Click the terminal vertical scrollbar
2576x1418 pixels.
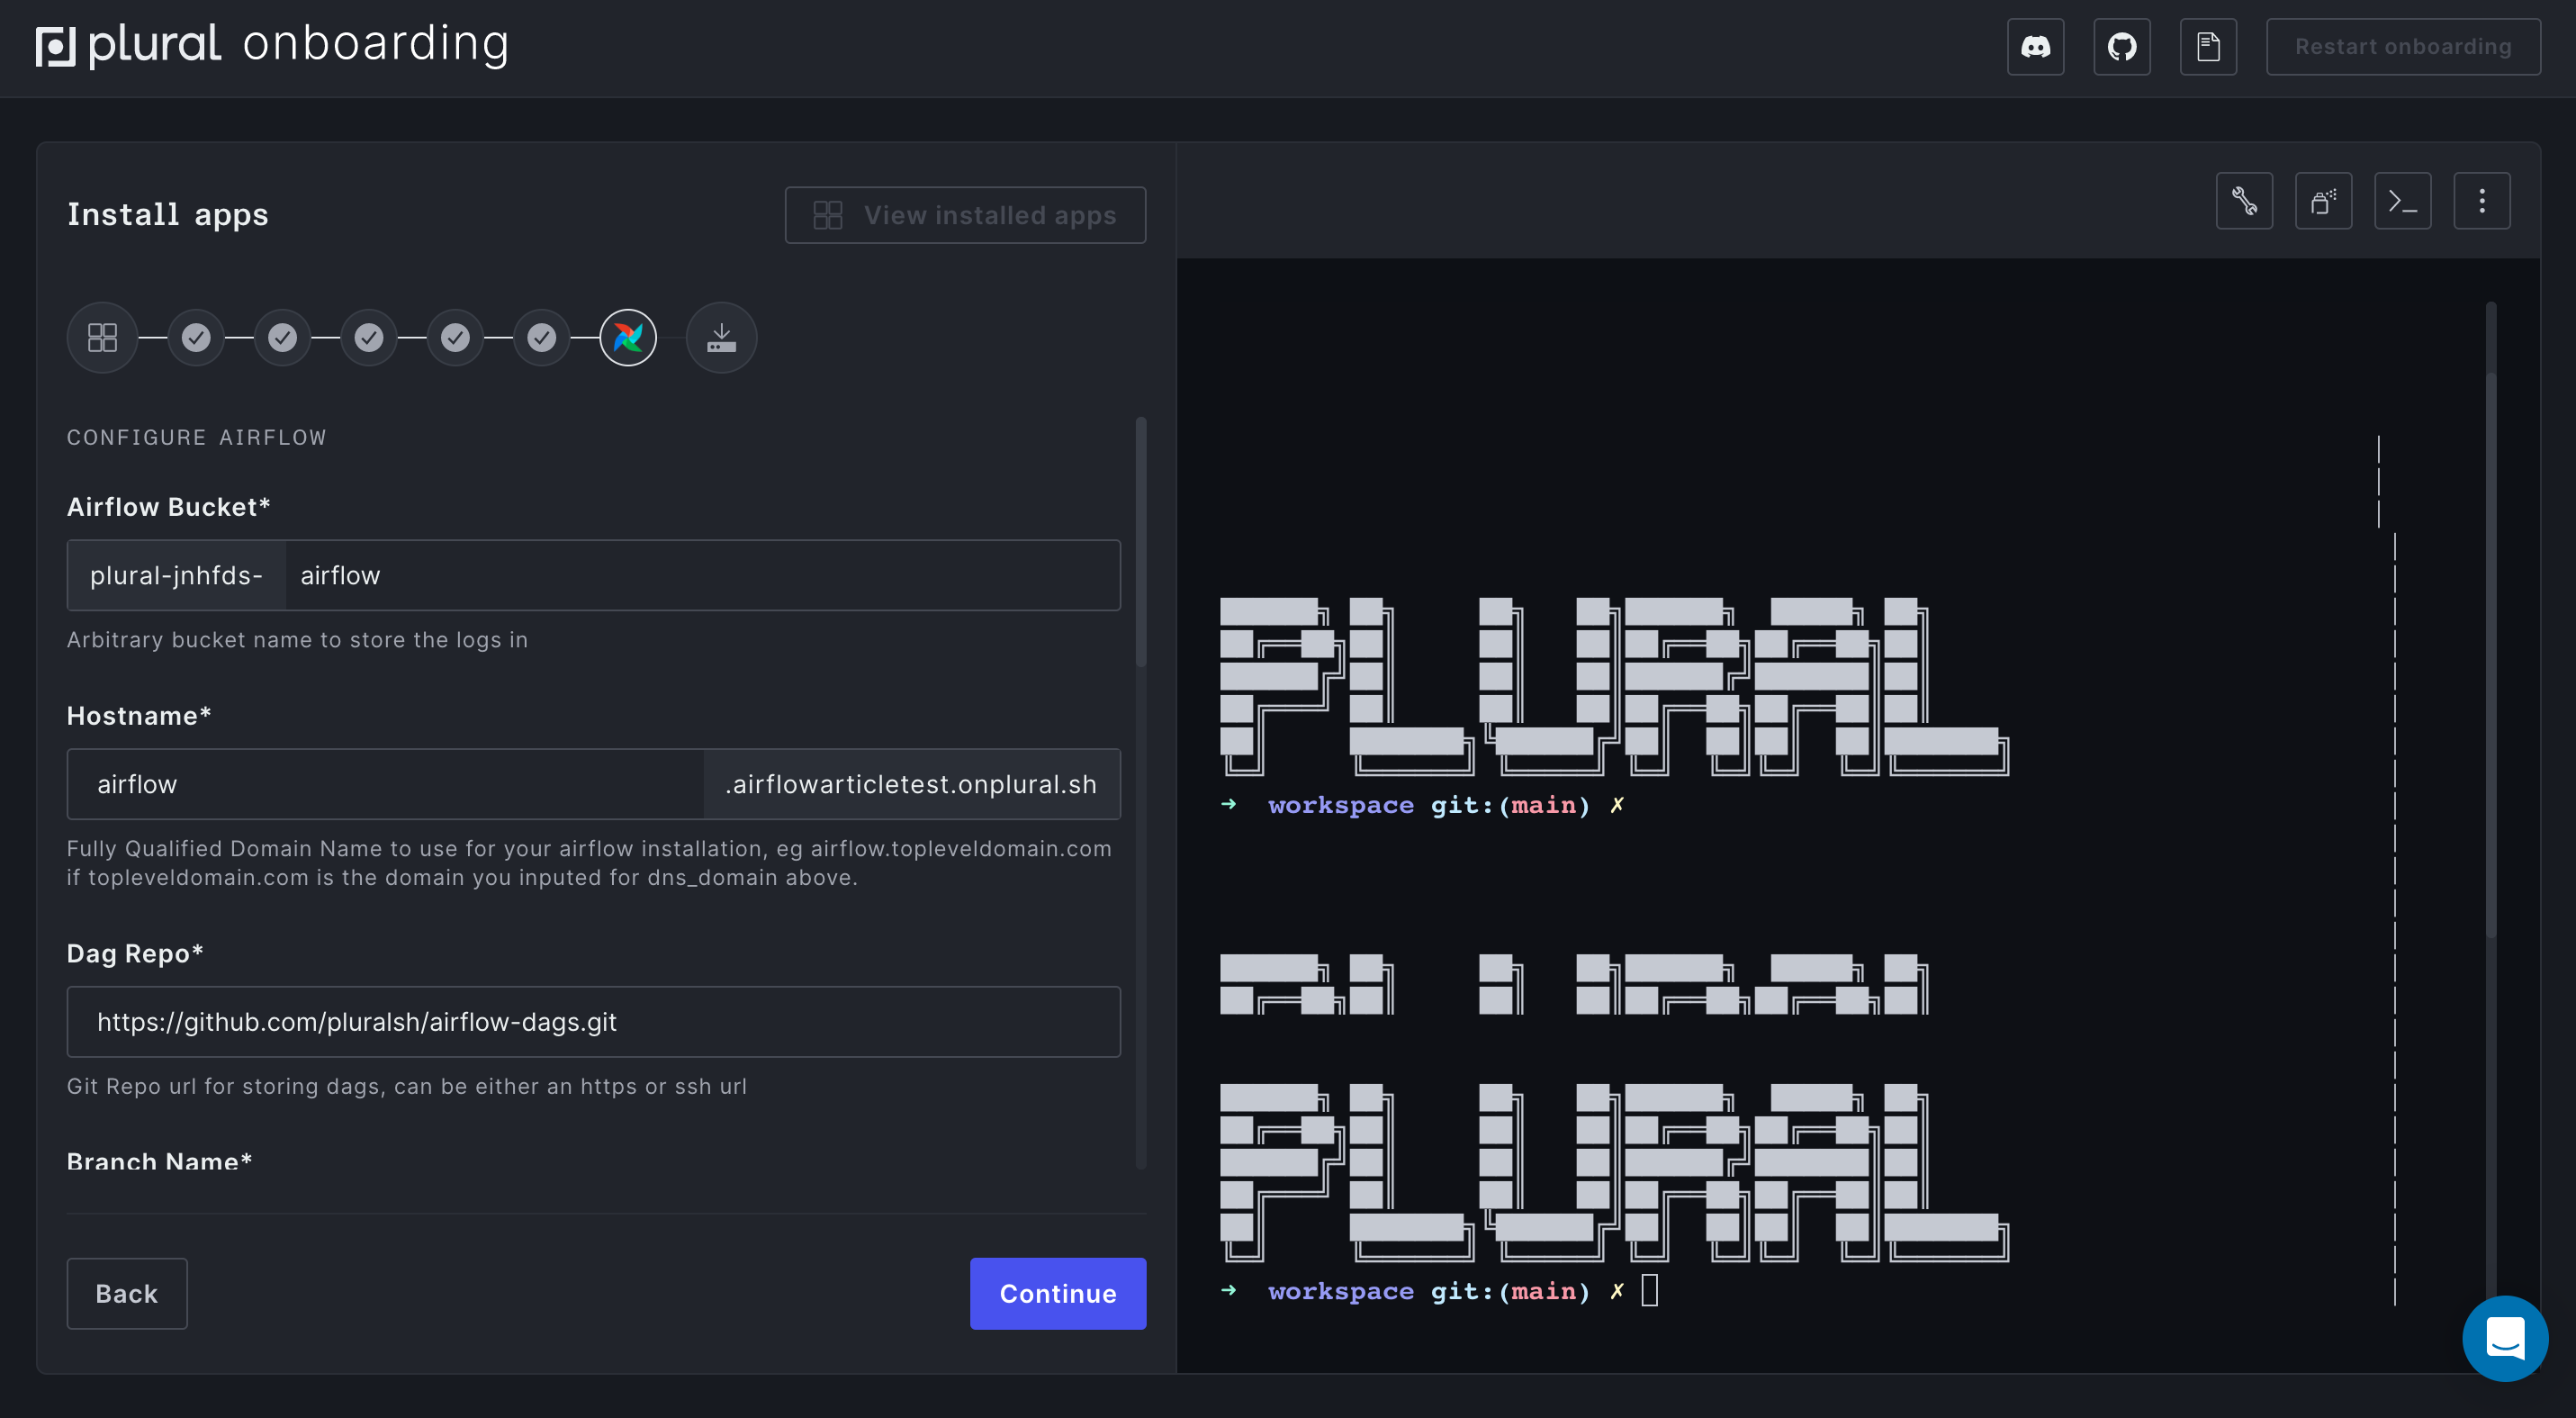[x=2490, y=655]
